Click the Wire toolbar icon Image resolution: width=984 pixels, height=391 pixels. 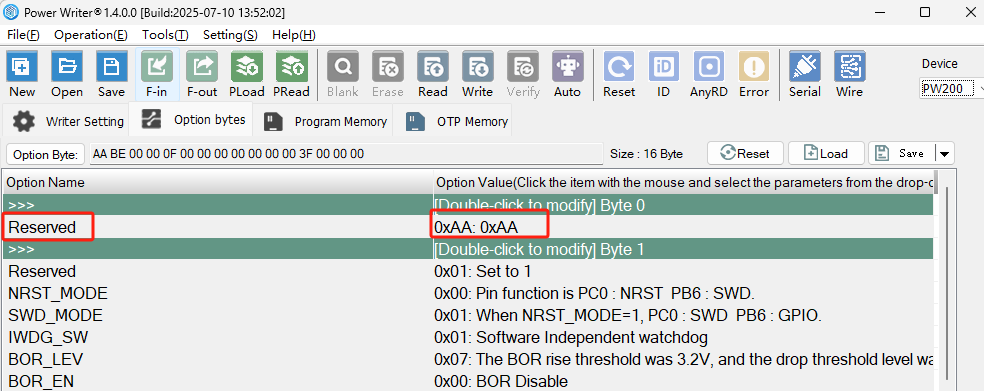[850, 66]
